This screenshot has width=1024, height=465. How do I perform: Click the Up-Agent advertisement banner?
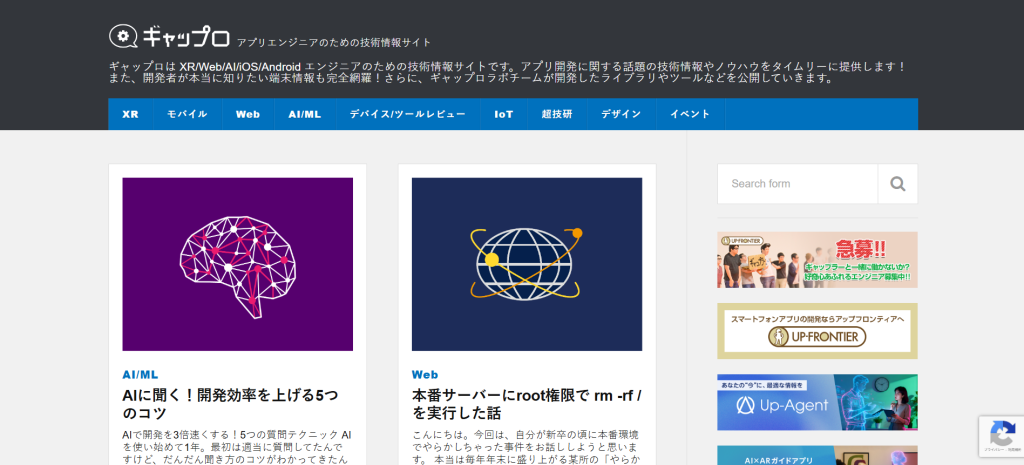pyautogui.click(x=816, y=402)
